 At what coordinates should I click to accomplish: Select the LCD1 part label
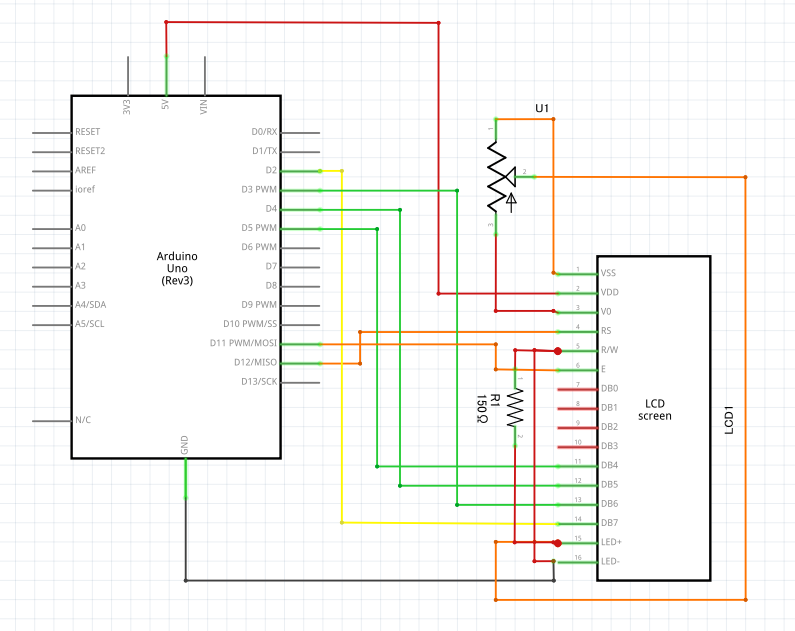coord(729,420)
